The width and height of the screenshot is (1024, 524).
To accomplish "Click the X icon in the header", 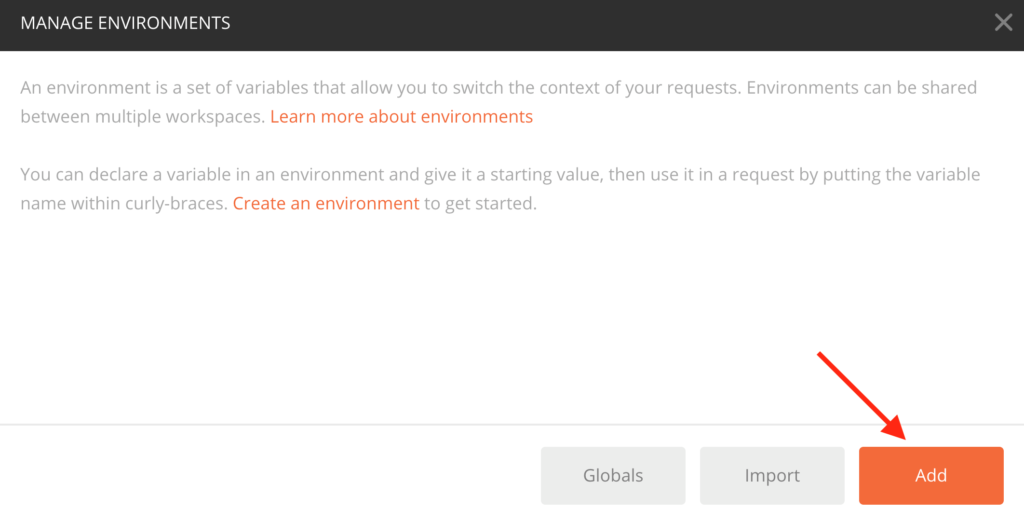I will pyautogui.click(x=1003, y=23).
